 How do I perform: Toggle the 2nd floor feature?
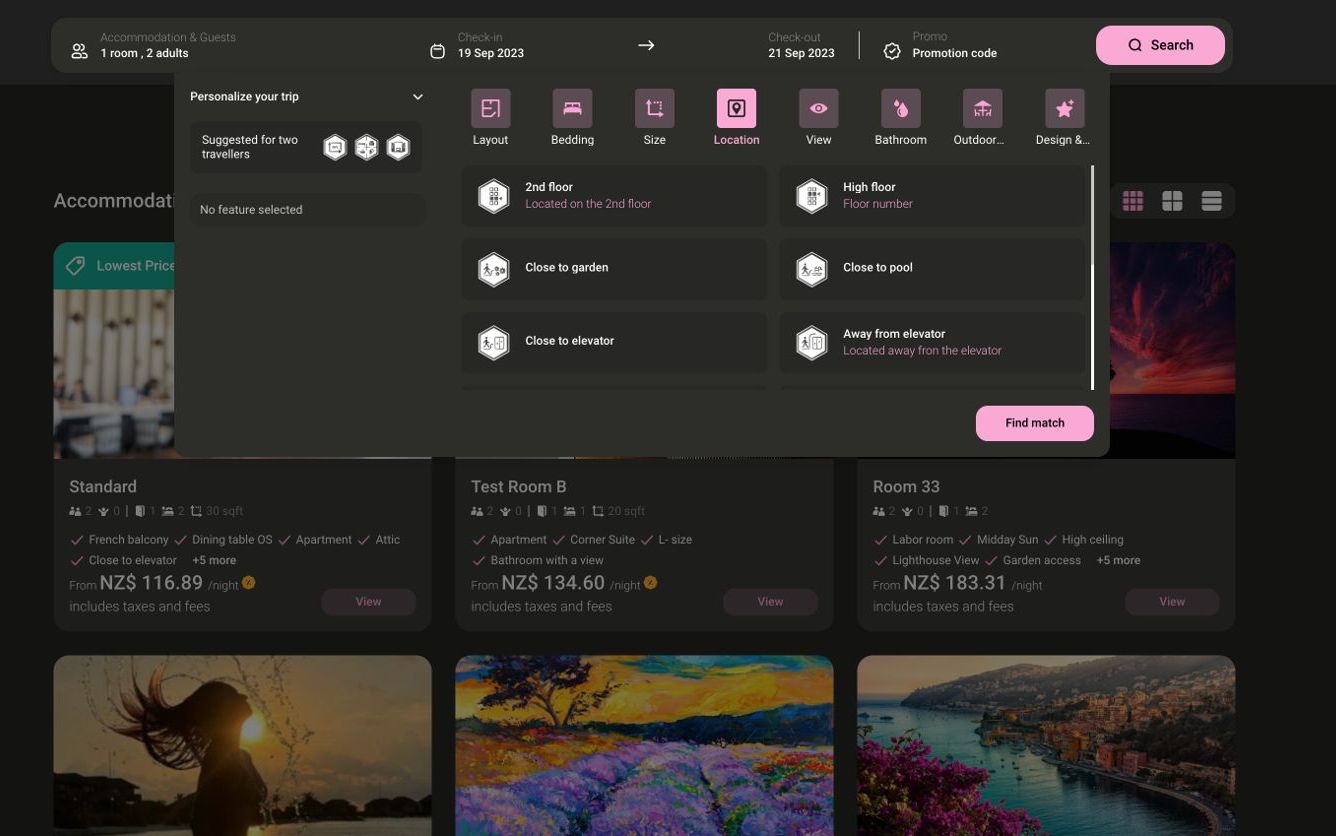(614, 196)
